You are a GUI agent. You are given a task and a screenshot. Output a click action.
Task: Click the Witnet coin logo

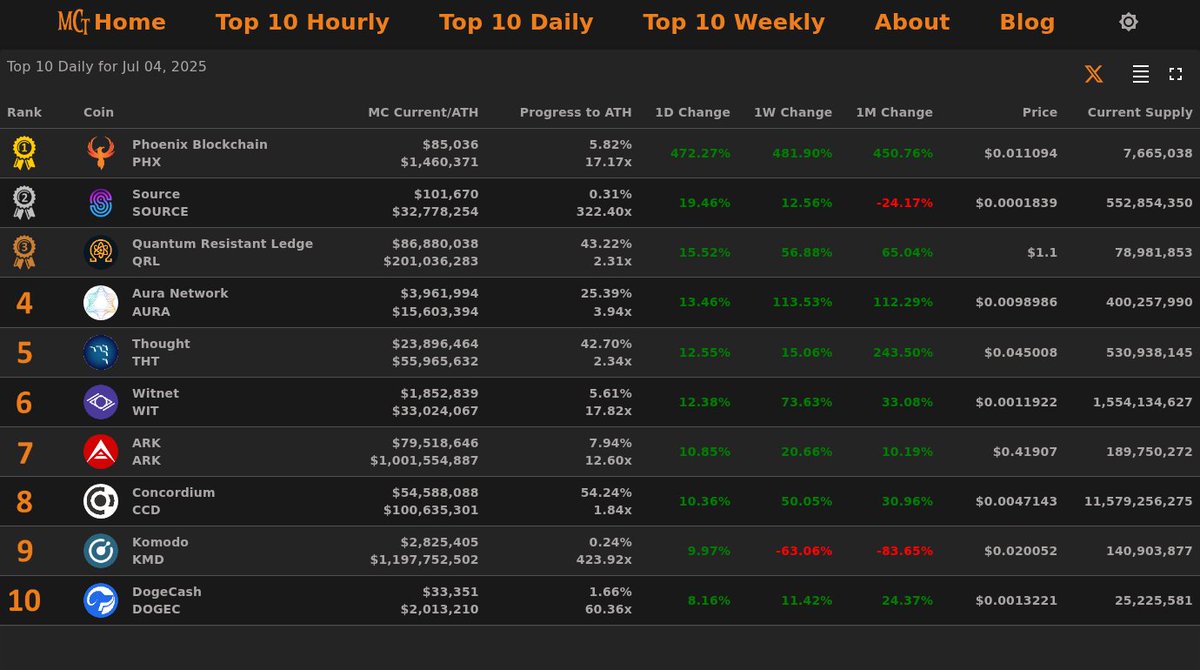point(101,402)
